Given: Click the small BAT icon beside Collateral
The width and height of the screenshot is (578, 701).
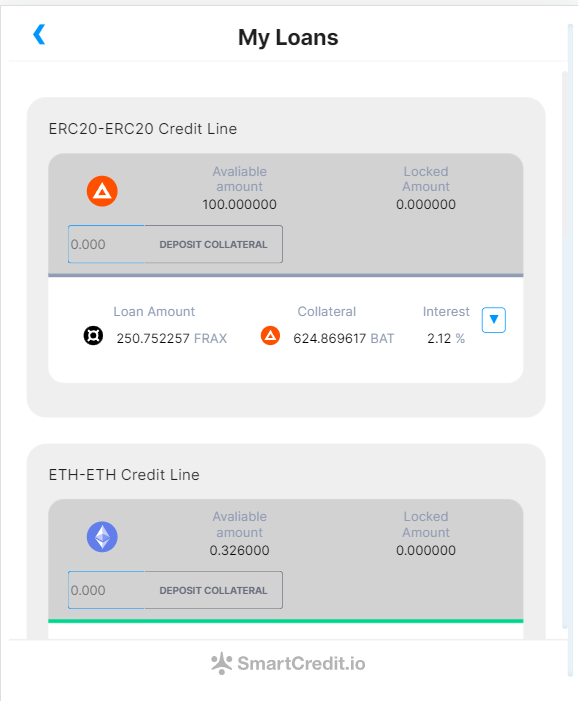Looking at the screenshot, I should [270, 336].
